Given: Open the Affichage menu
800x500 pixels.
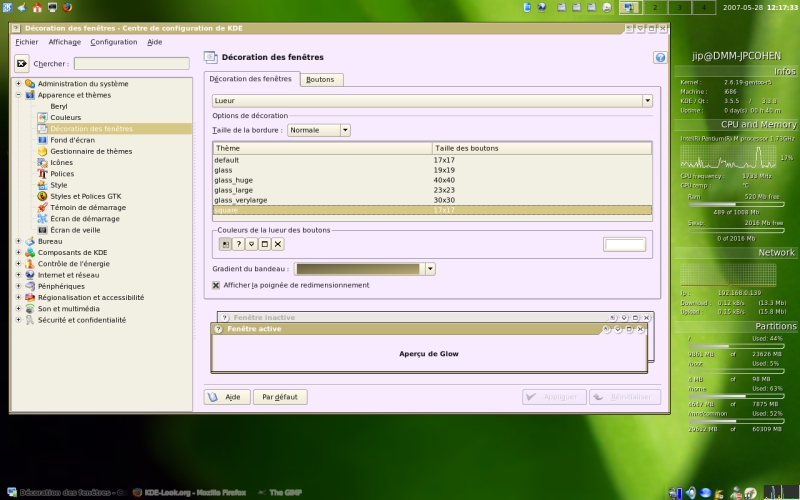Looking at the screenshot, I should point(65,42).
